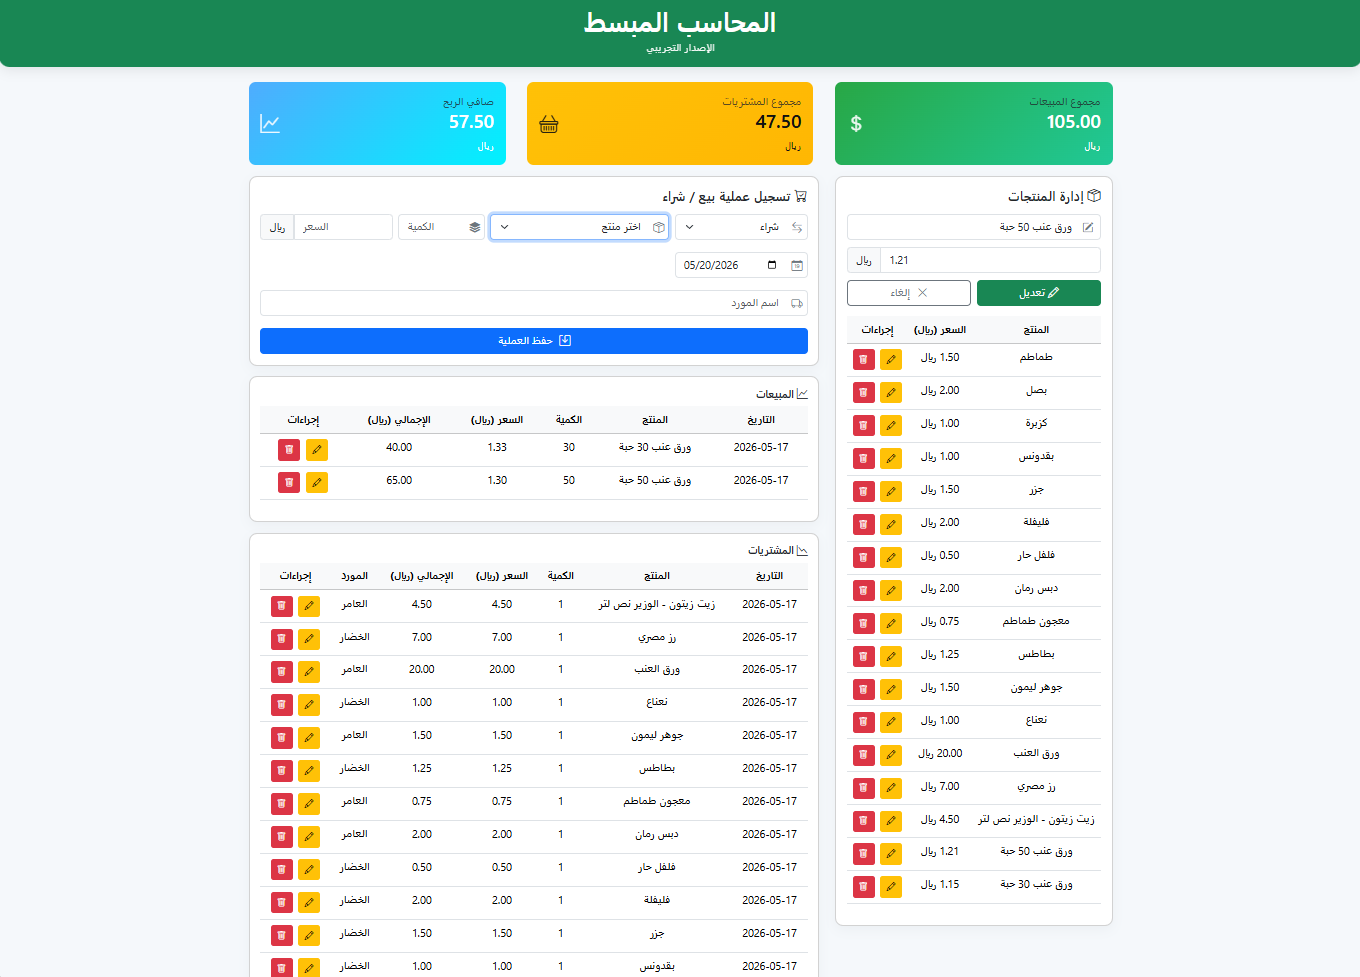Click the الإجمالي header in sales table
The height and width of the screenshot is (977, 1360).
point(399,420)
